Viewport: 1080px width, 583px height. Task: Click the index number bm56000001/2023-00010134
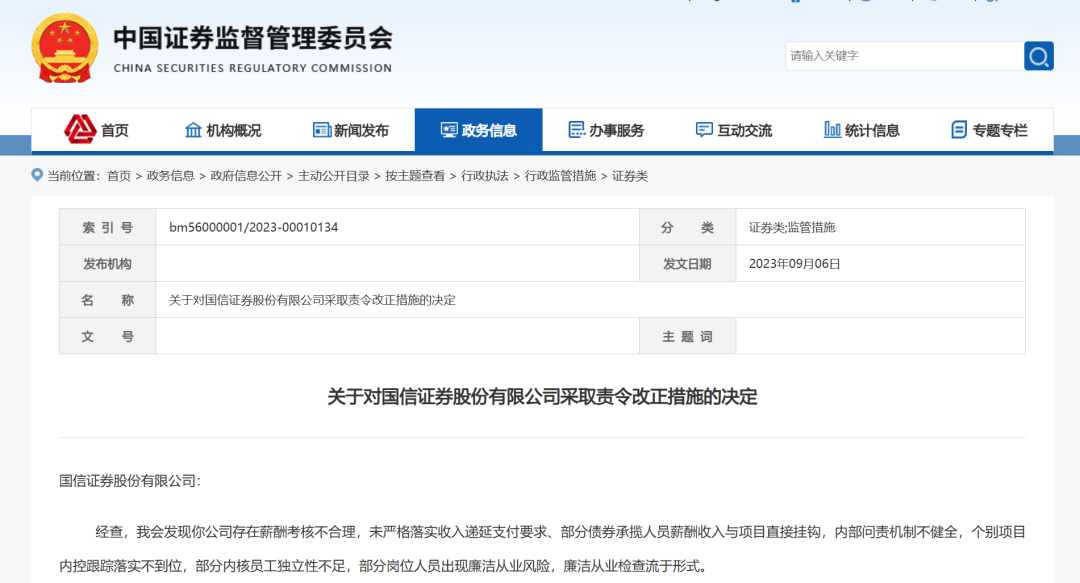point(253,227)
